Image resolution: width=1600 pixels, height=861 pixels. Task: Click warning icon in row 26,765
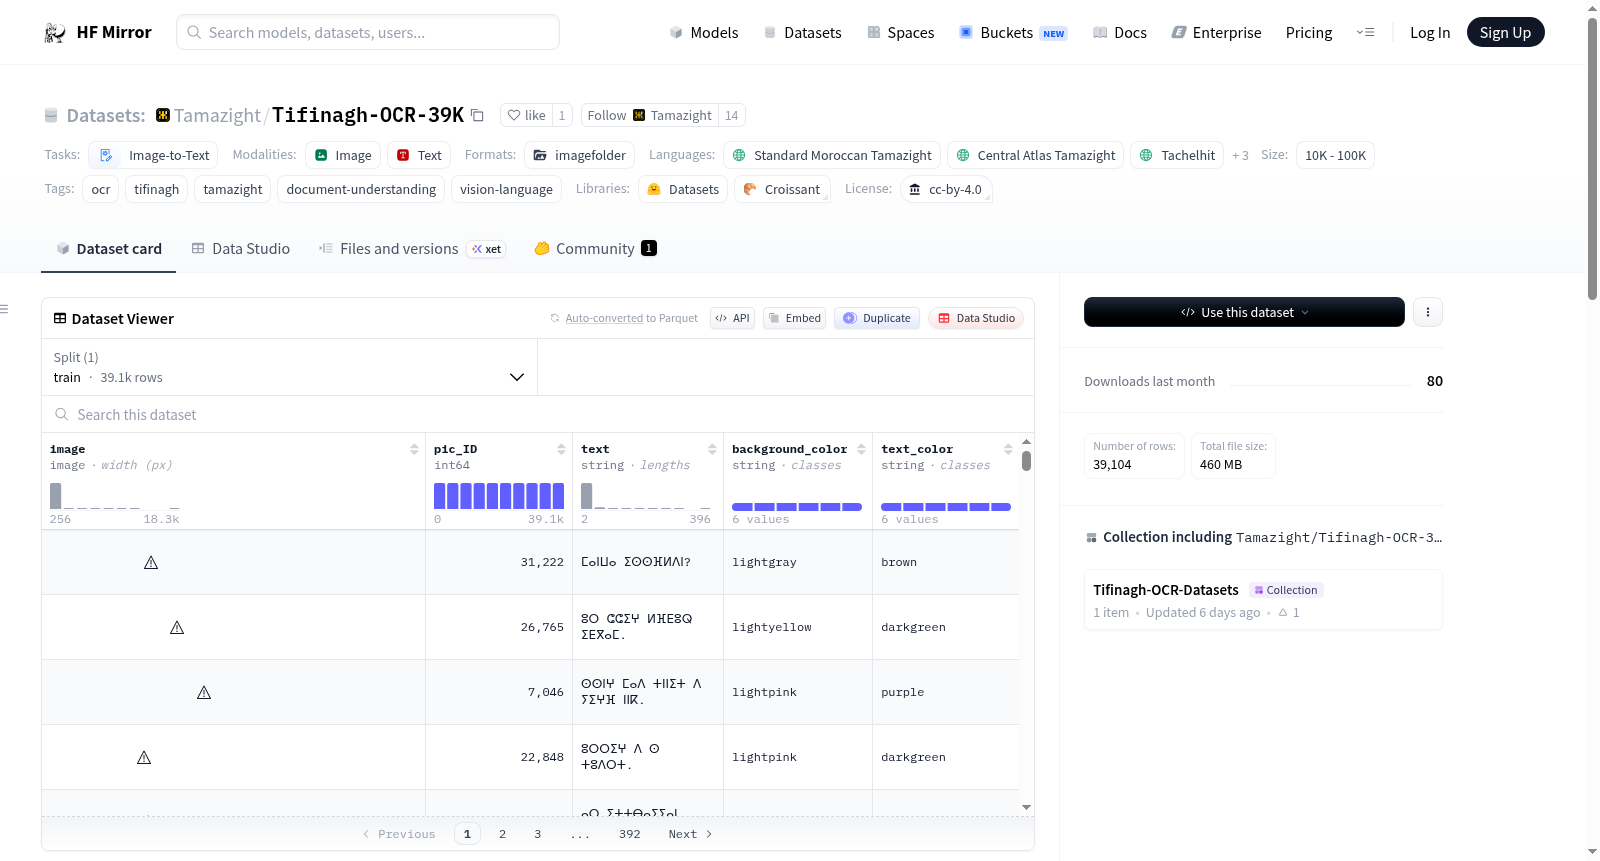coord(177,628)
